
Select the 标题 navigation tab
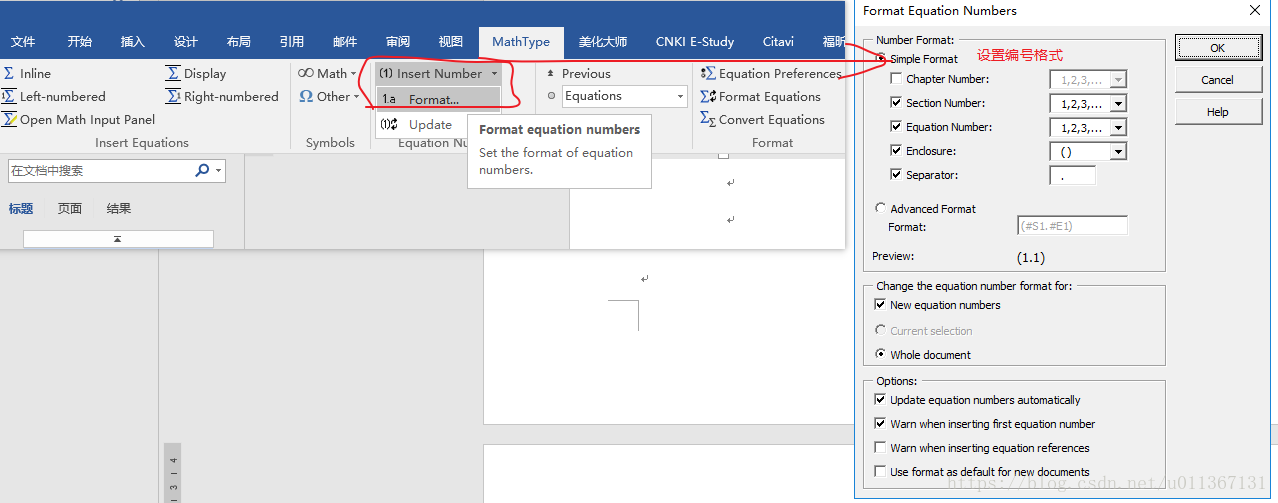click(x=21, y=208)
